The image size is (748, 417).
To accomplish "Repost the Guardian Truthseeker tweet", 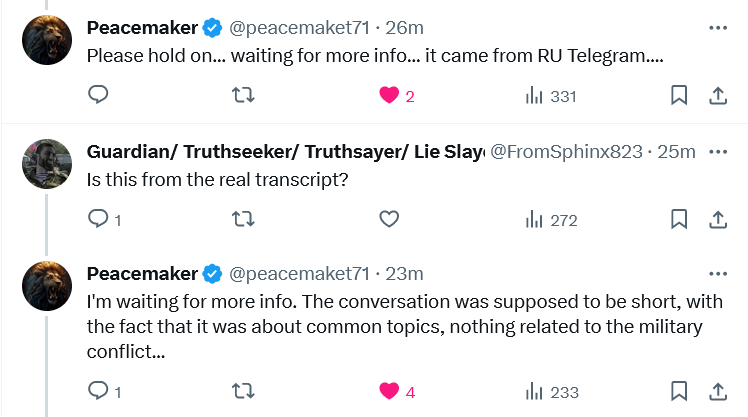I will point(243,220).
